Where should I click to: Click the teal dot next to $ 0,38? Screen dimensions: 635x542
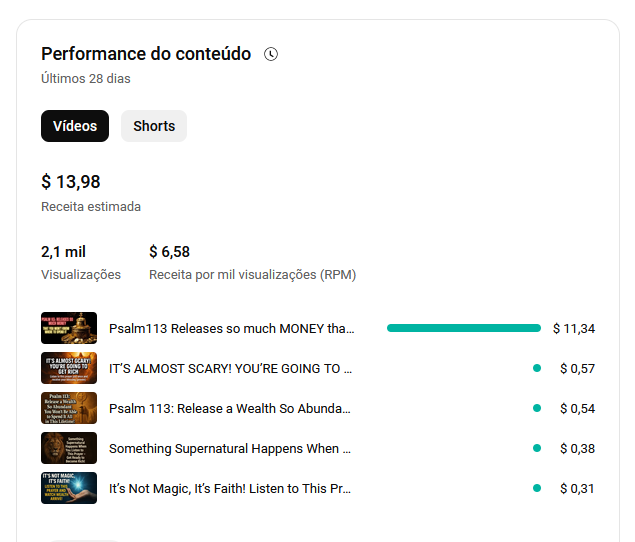537,448
